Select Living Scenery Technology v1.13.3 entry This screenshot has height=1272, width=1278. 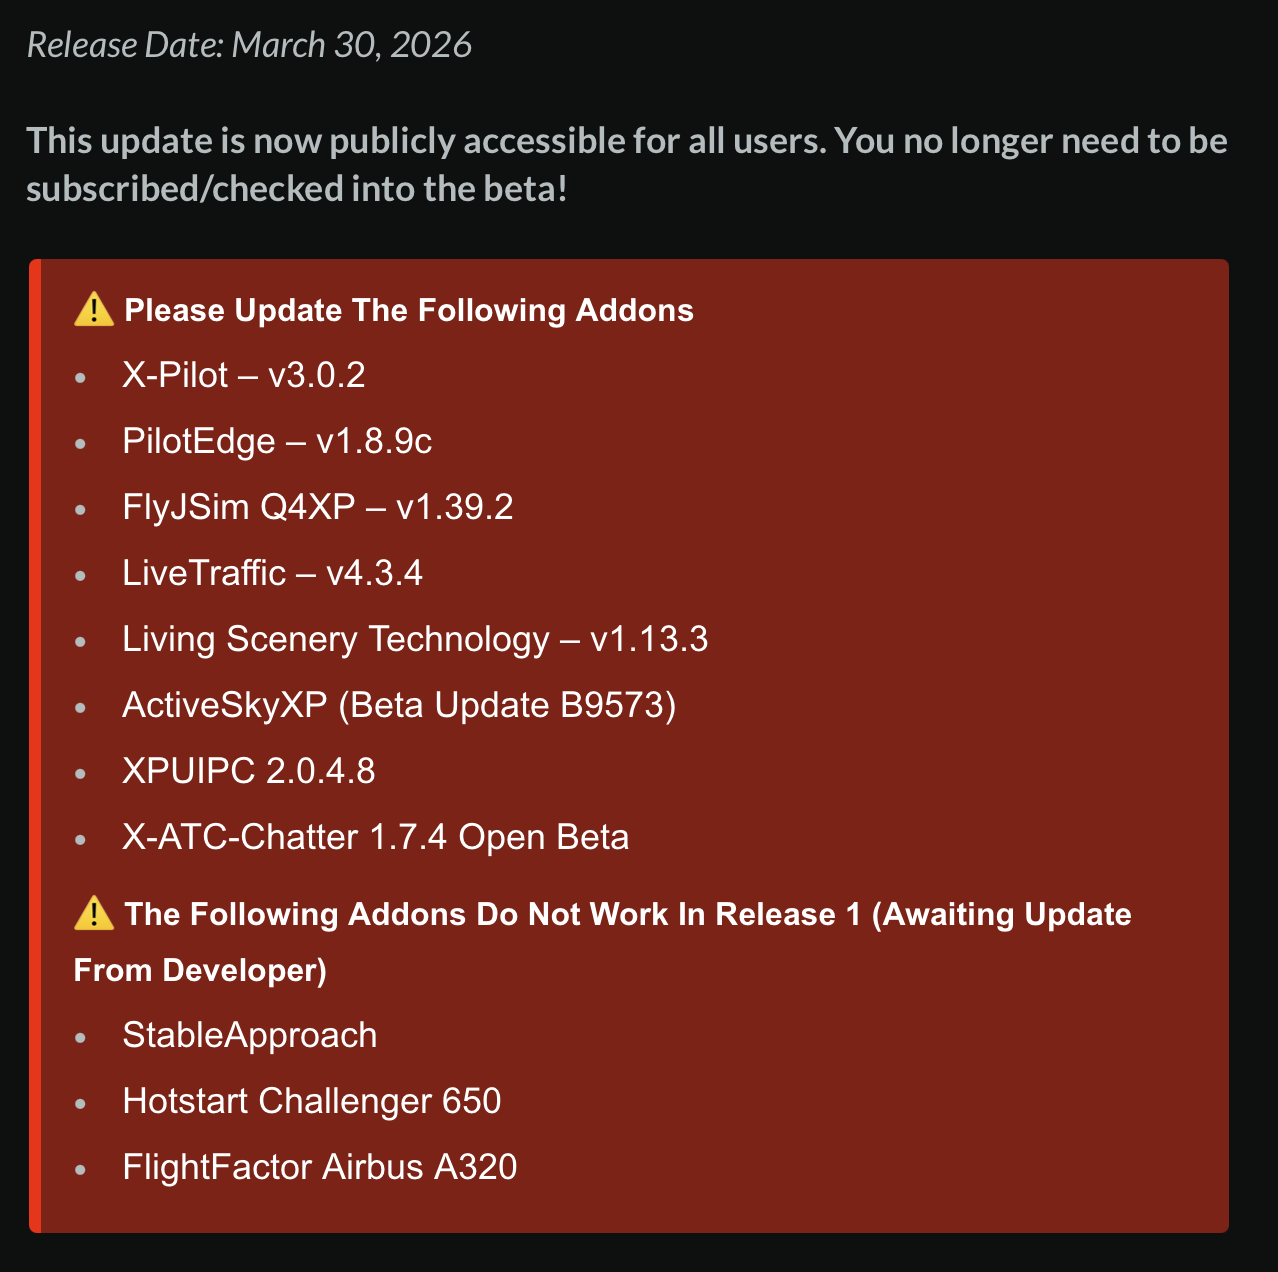click(x=414, y=639)
